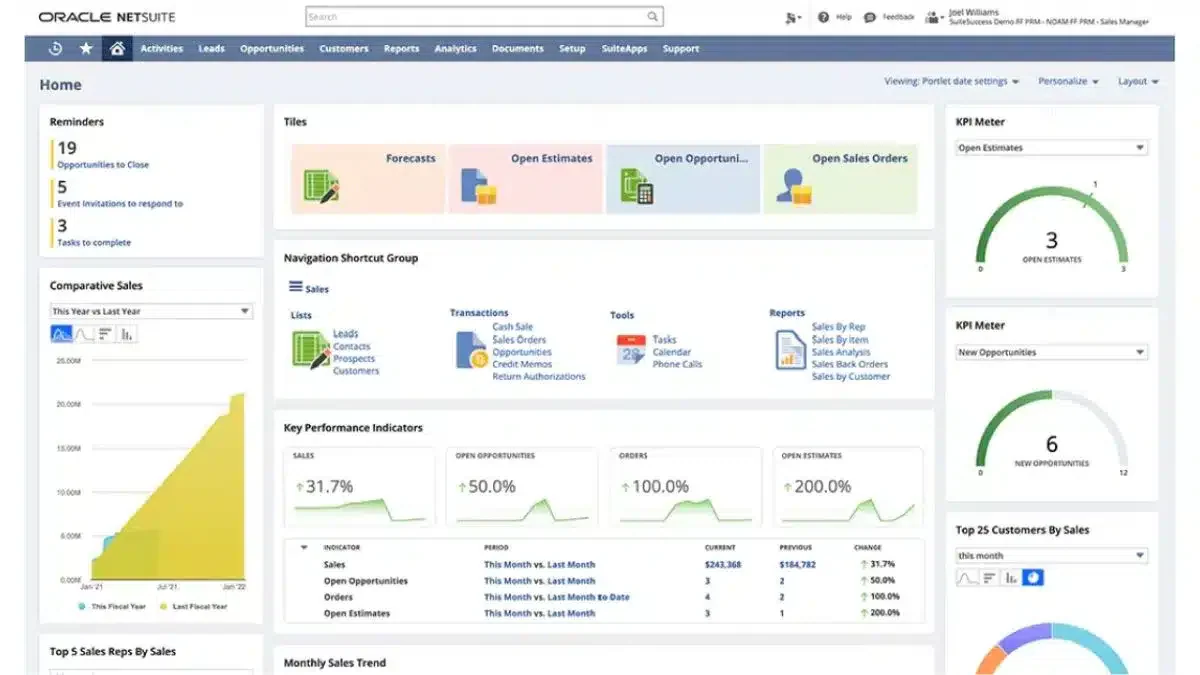Click the Open Sales Orders tile icon
This screenshot has height=675, width=1200.
point(793,187)
